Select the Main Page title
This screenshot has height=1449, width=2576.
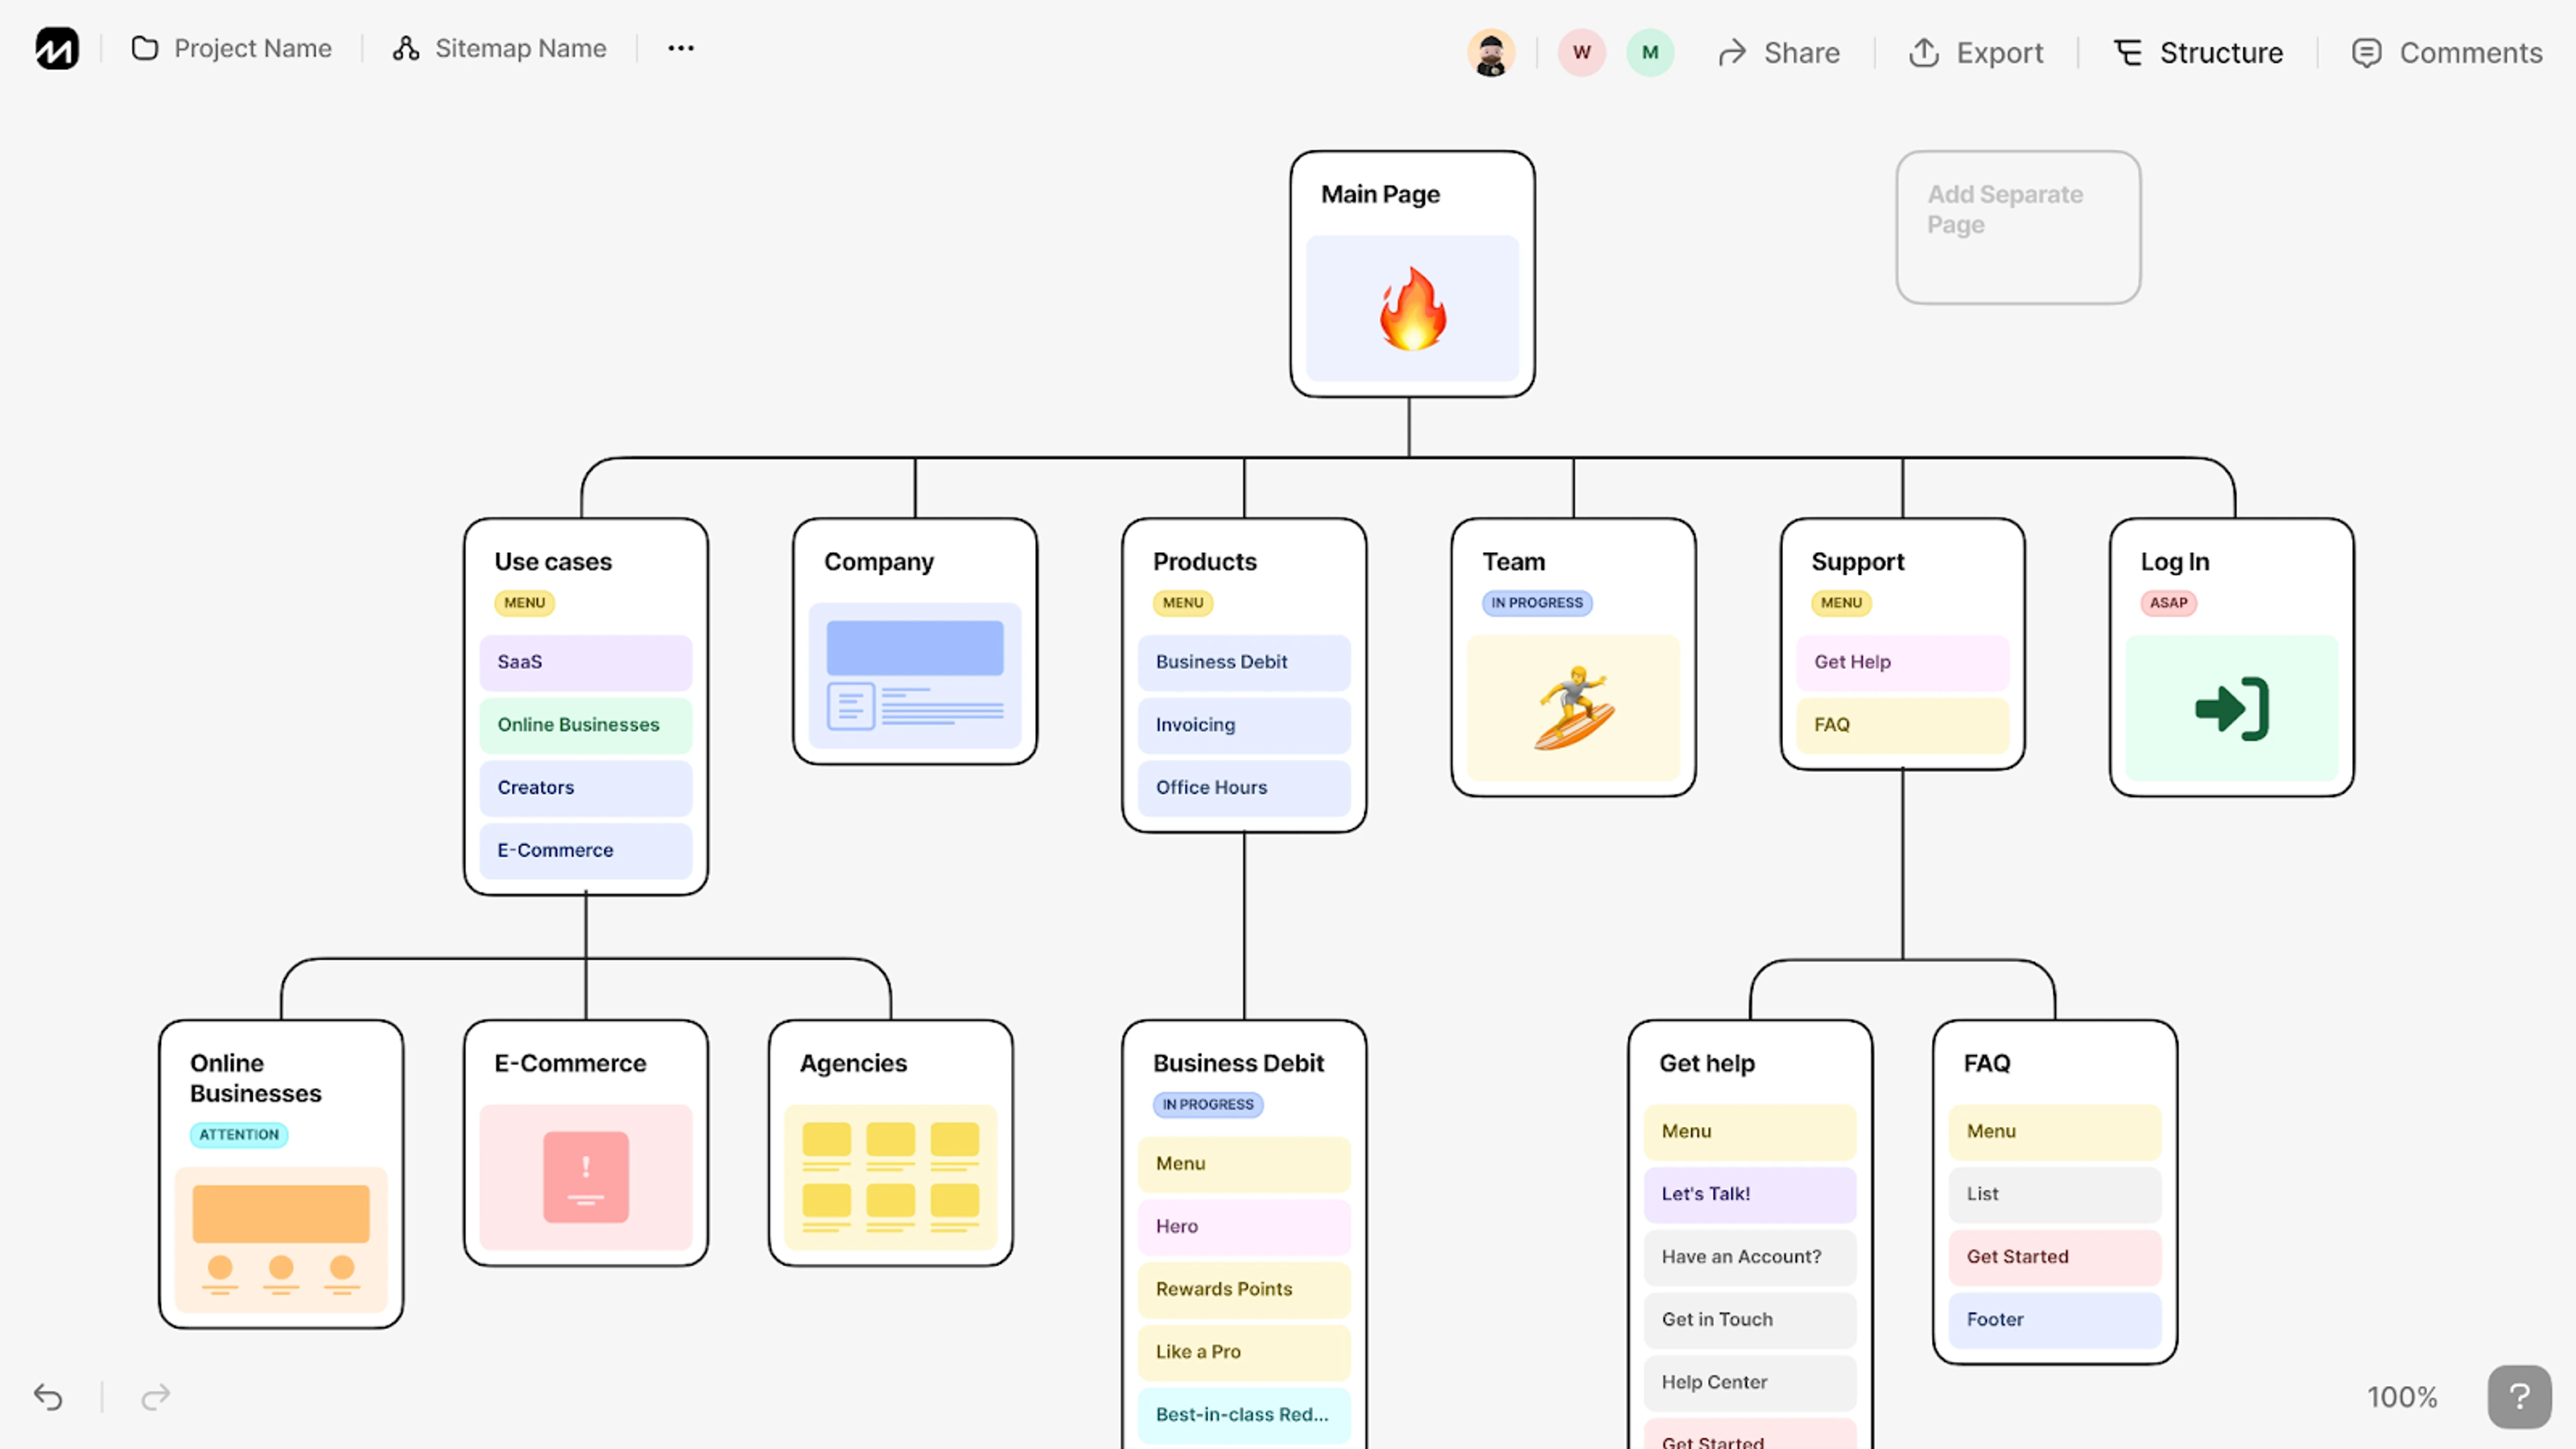1380,194
